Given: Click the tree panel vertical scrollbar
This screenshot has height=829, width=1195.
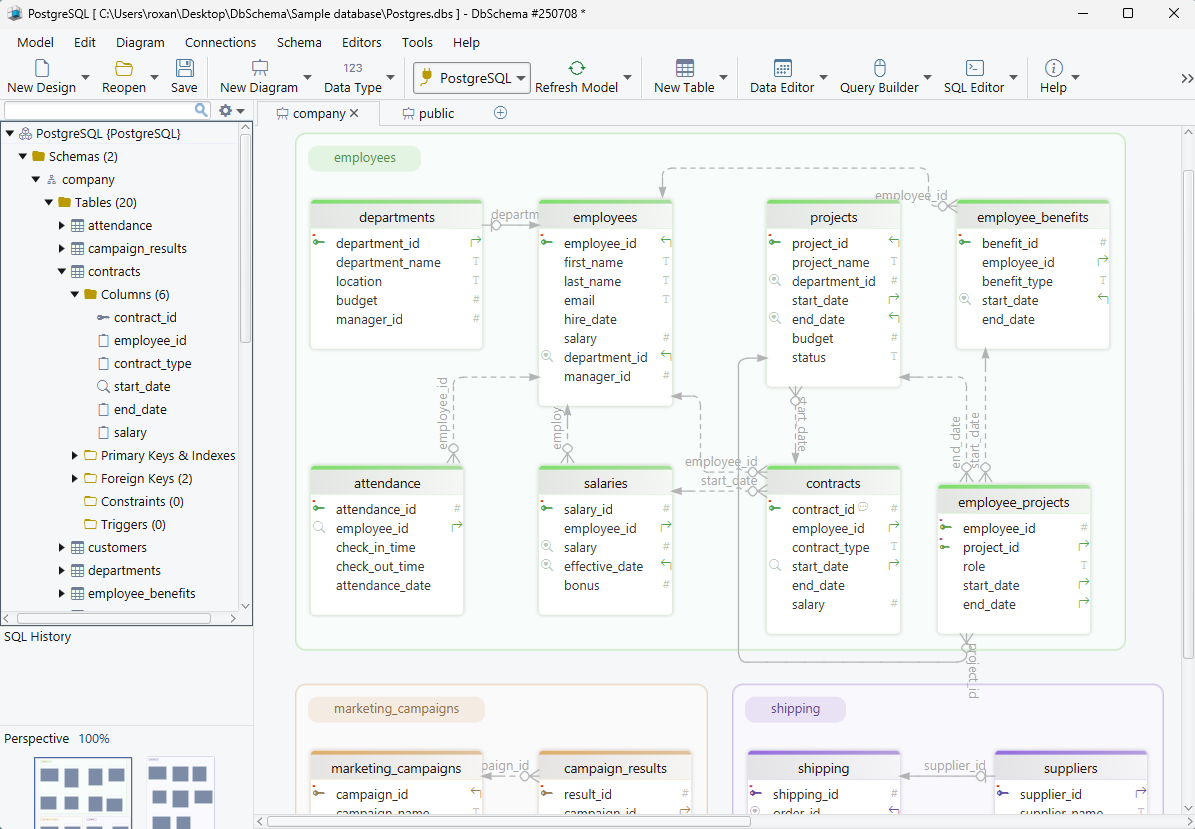Looking at the screenshot, I should [245, 240].
